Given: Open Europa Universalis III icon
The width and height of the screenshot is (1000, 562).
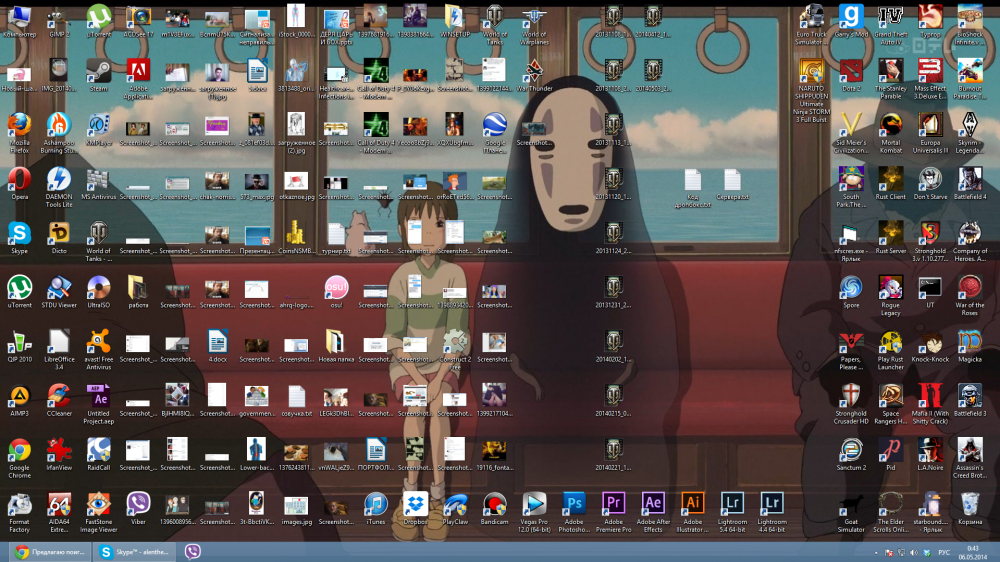Looking at the screenshot, I should [x=930, y=134].
